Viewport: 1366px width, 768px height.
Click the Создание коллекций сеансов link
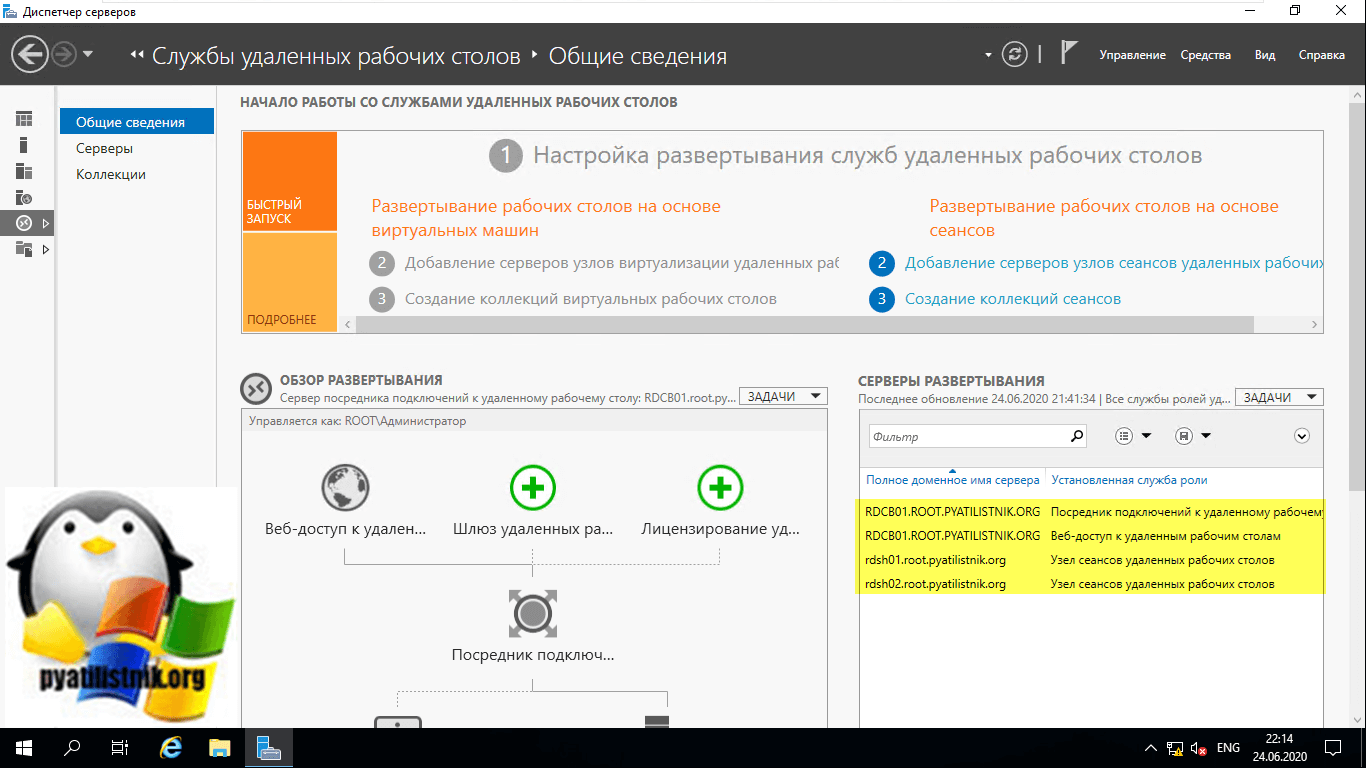coord(1012,299)
